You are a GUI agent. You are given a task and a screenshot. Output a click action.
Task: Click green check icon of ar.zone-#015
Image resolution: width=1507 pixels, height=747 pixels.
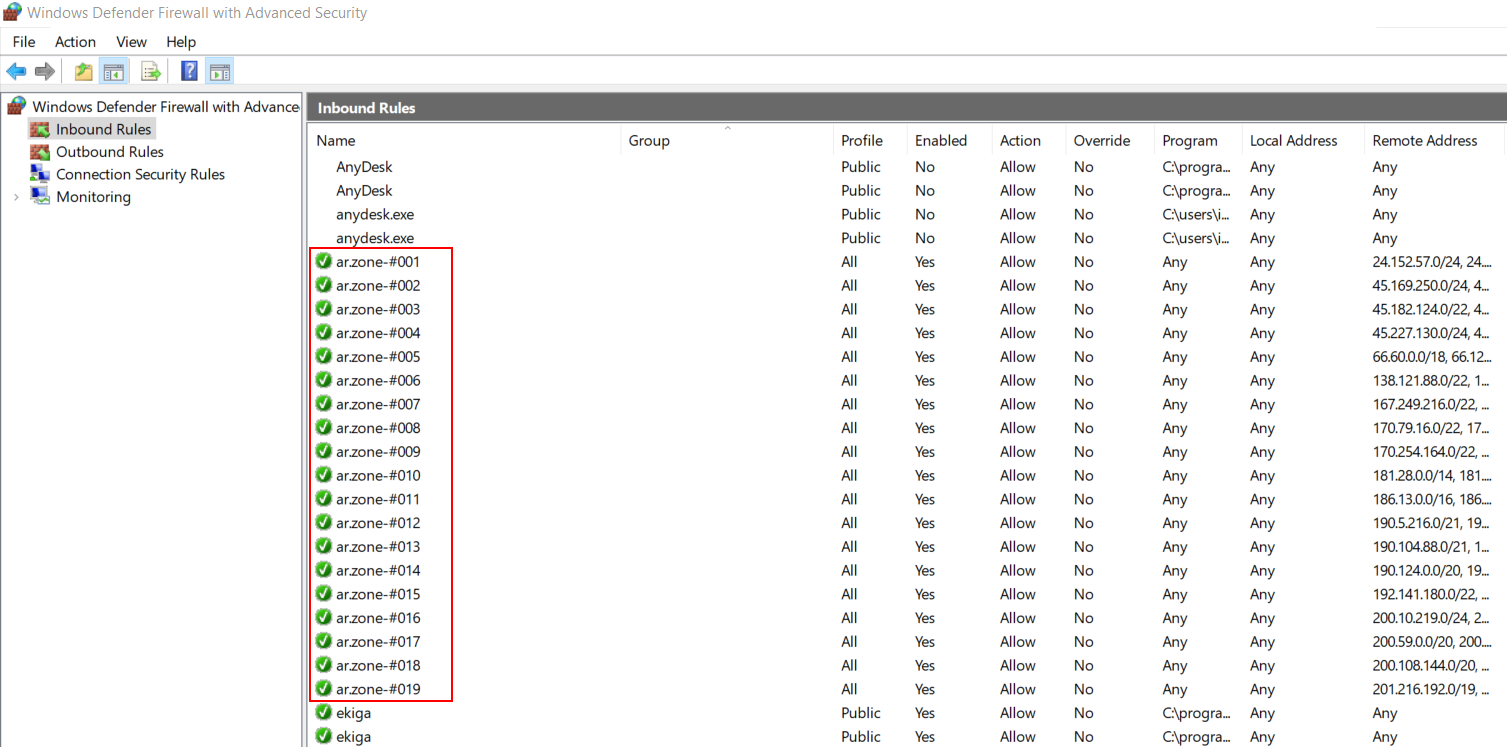tap(324, 594)
